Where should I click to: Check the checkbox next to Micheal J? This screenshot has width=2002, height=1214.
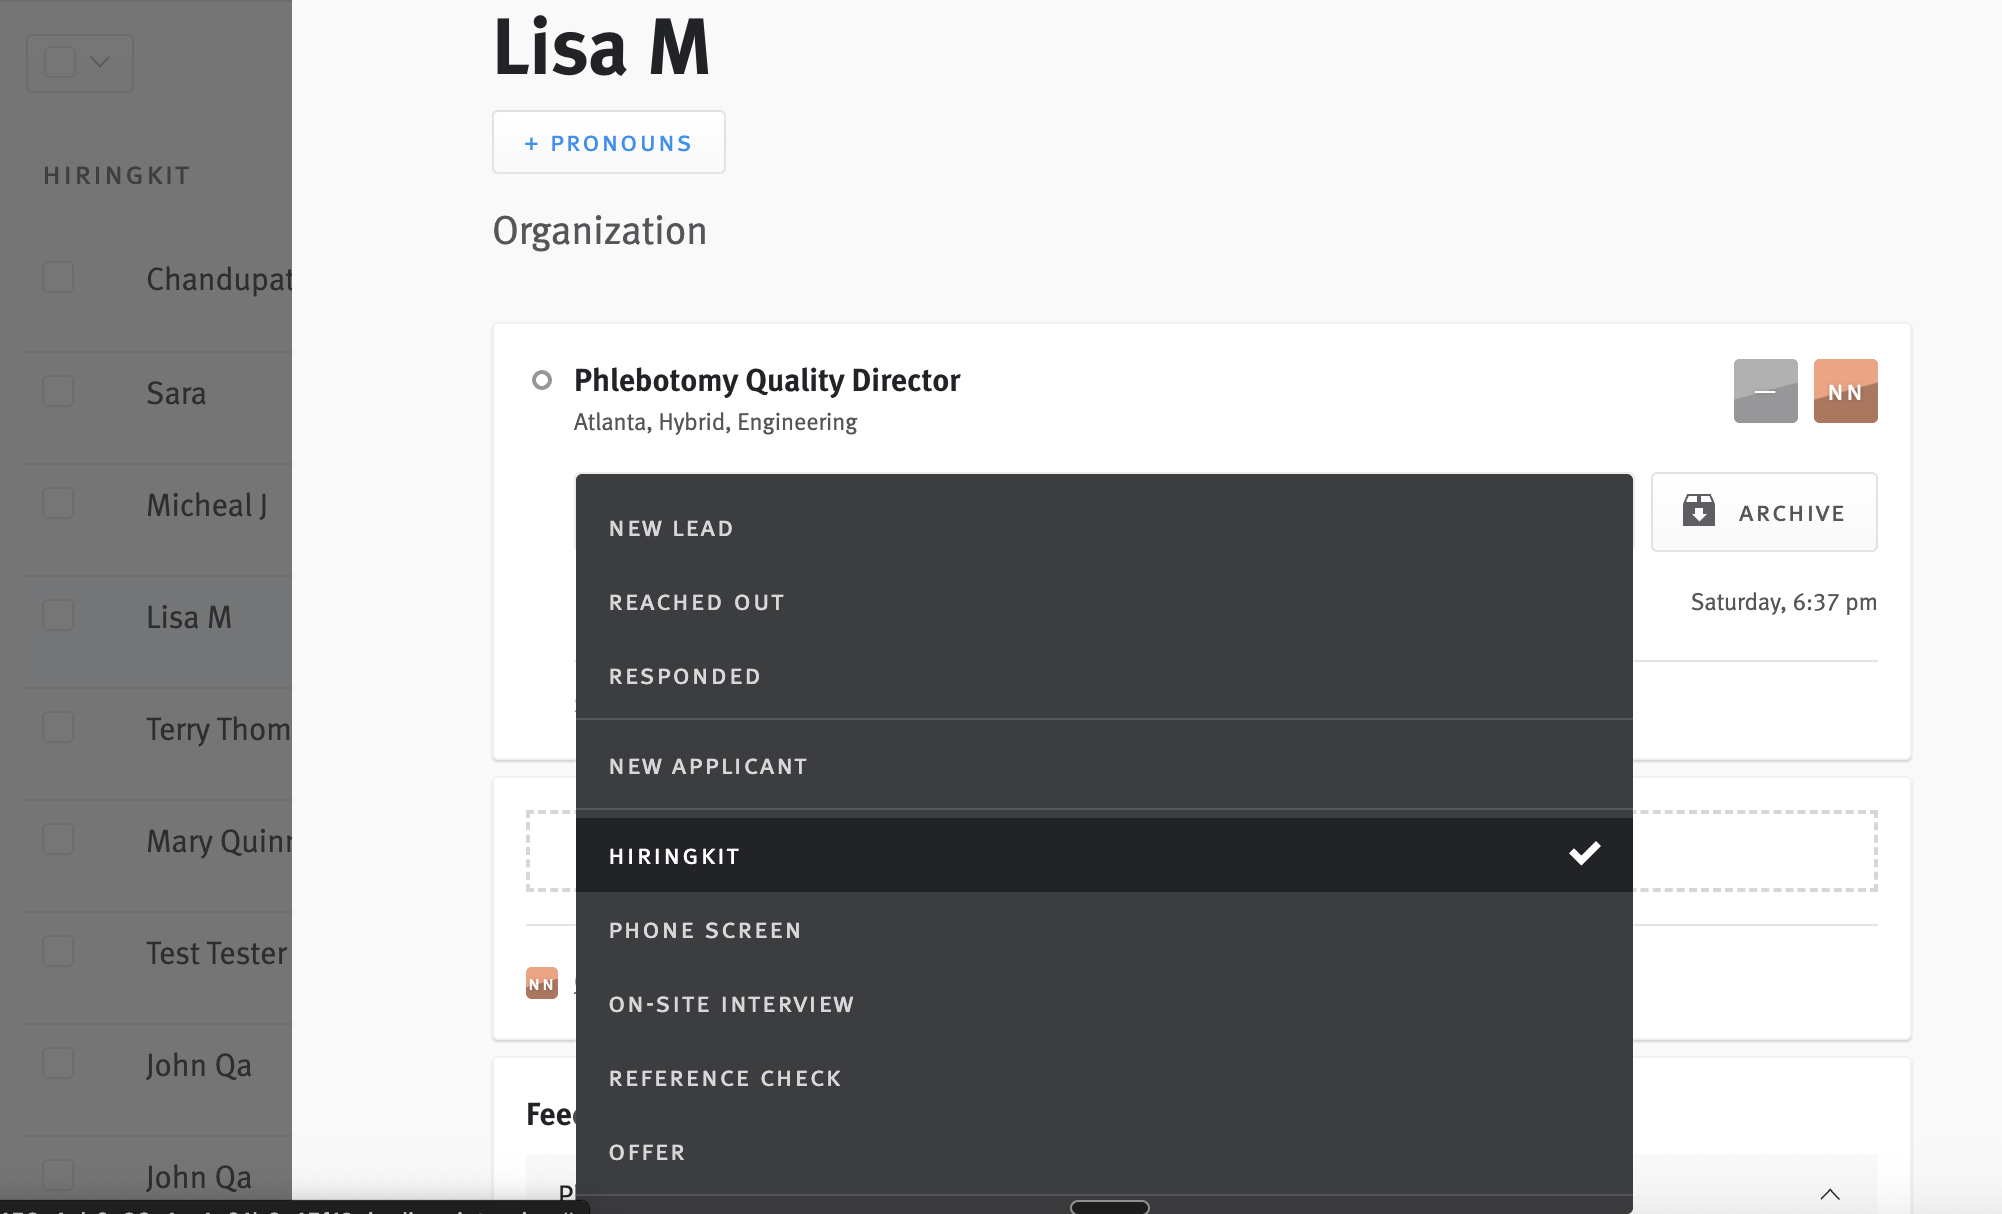click(x=58, y=503)
